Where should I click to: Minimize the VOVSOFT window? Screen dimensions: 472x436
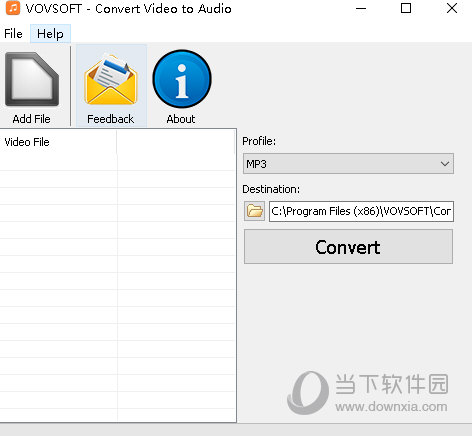pyautogui.click(x=361, y=8)
